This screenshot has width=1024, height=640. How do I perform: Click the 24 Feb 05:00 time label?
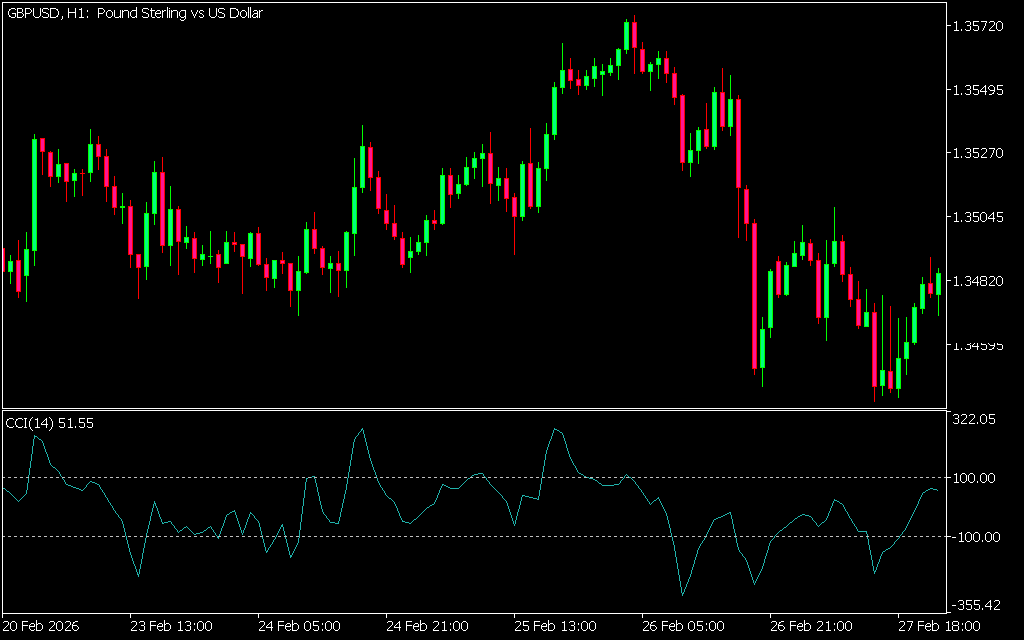pos(299,627)
